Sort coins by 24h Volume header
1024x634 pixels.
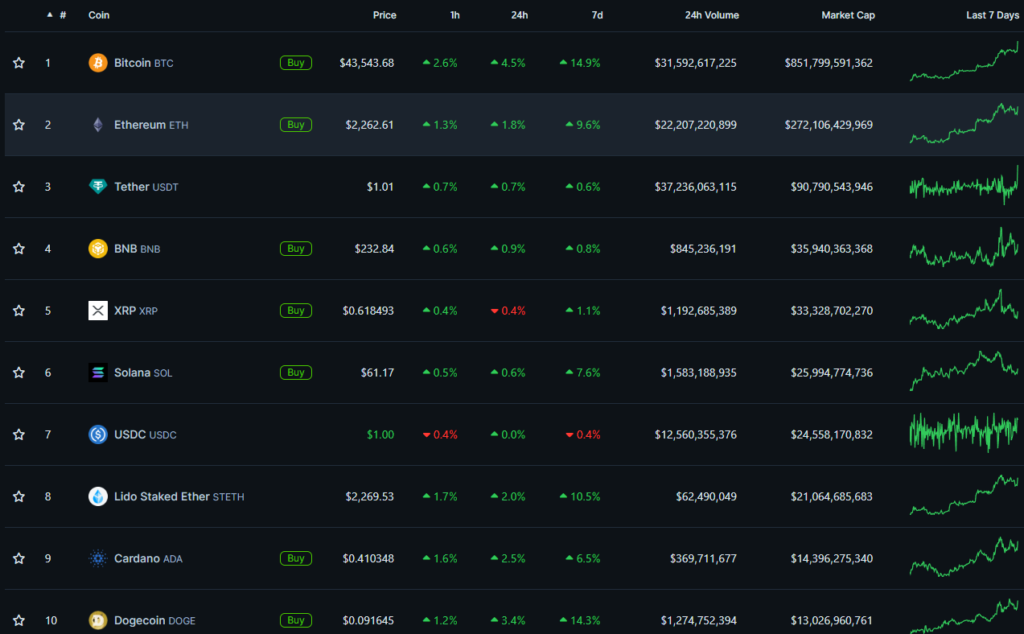(712, 15)
